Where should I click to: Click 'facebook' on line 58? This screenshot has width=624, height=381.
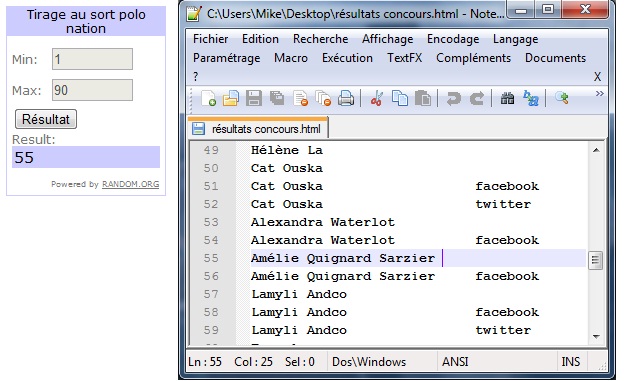[x=507, y=312]
